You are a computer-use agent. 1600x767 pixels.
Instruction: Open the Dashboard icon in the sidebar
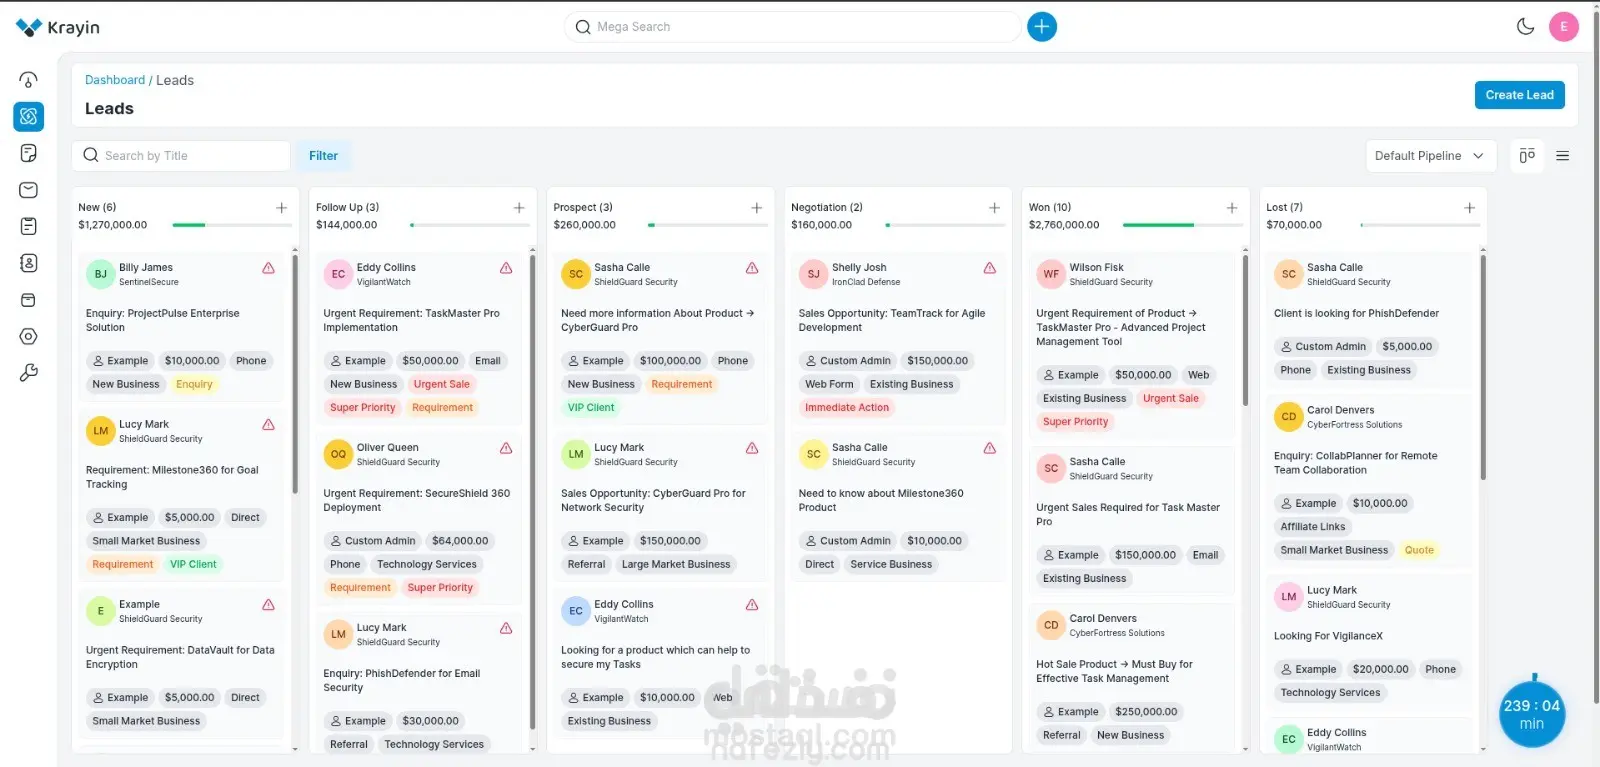click(29, 80)
